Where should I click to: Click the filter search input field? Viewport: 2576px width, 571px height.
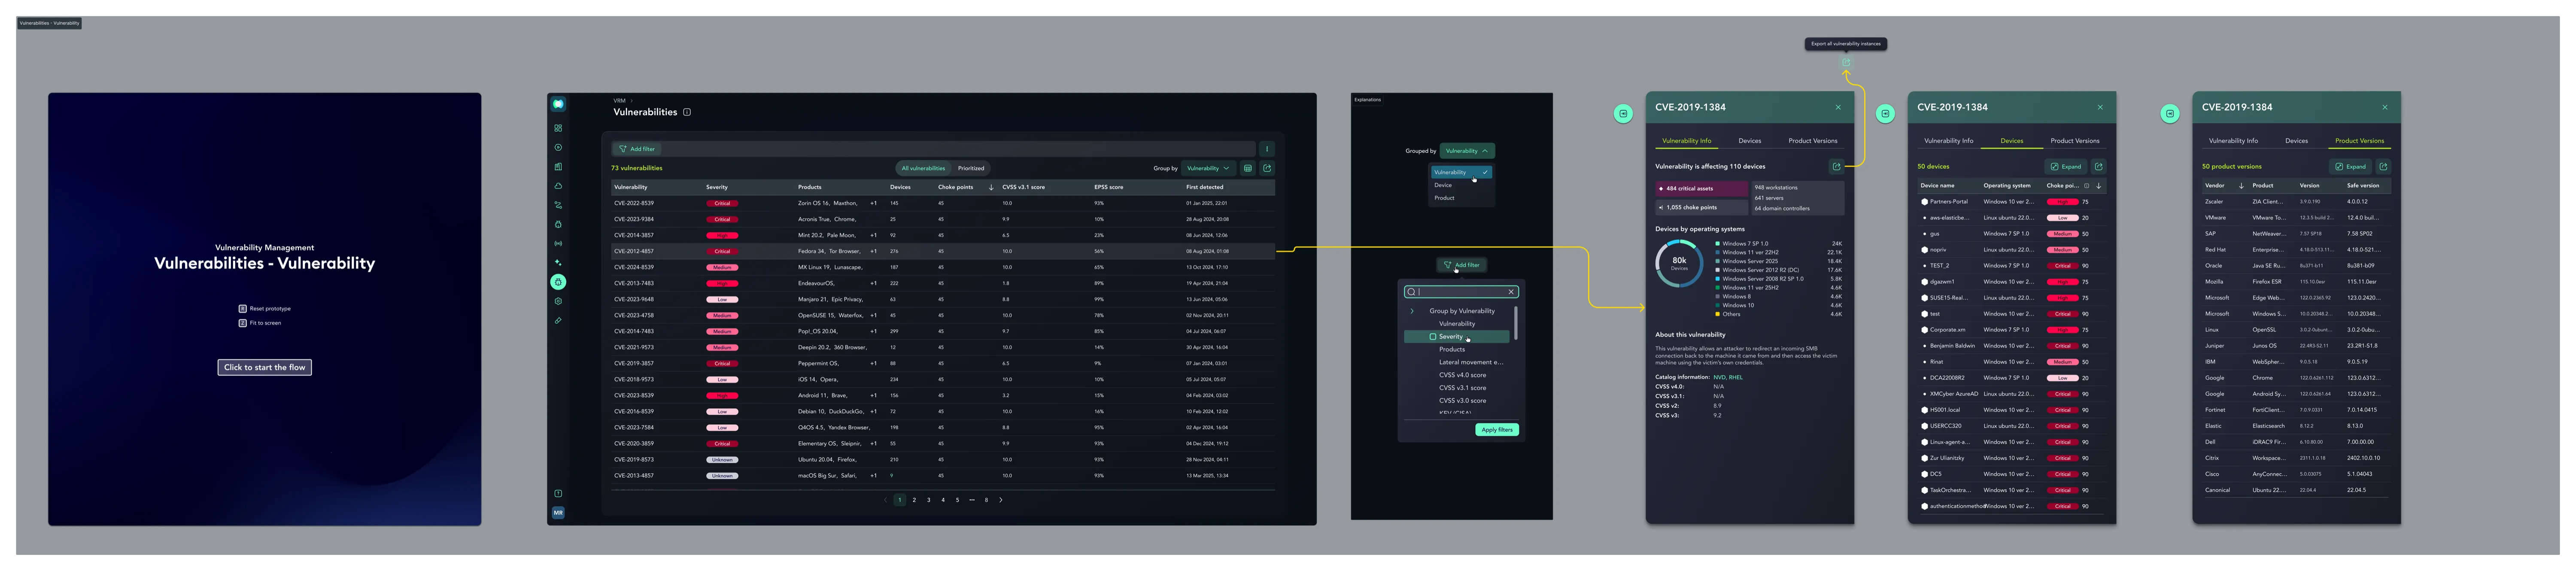point(1462,292)
